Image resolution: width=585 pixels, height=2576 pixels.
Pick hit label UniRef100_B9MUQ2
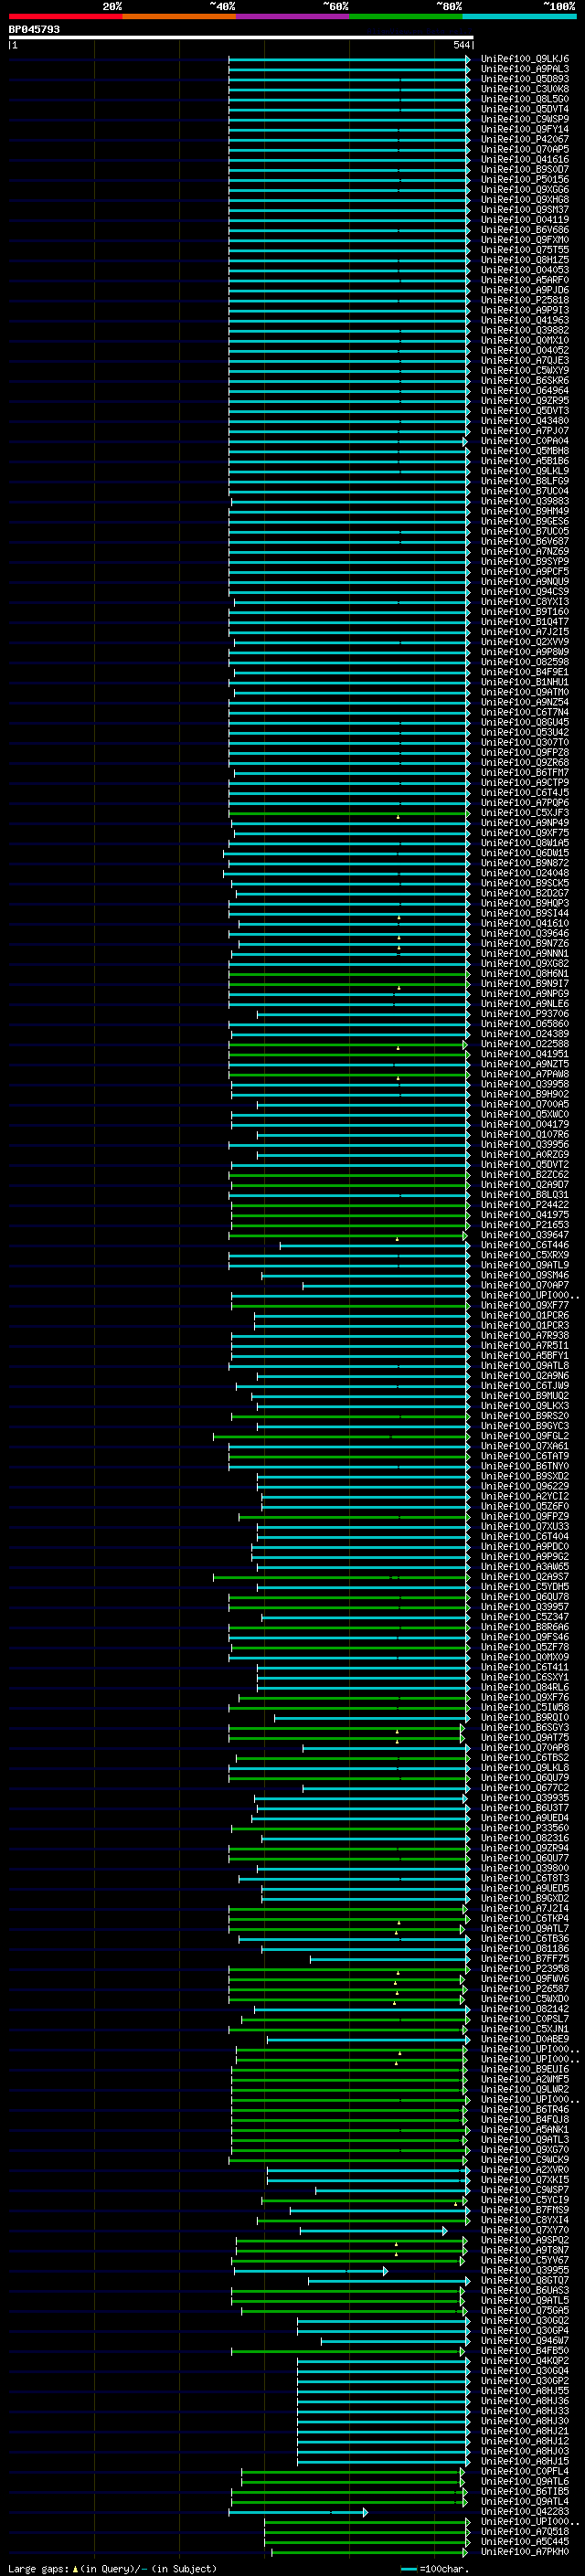click(x=525, y=1395)
